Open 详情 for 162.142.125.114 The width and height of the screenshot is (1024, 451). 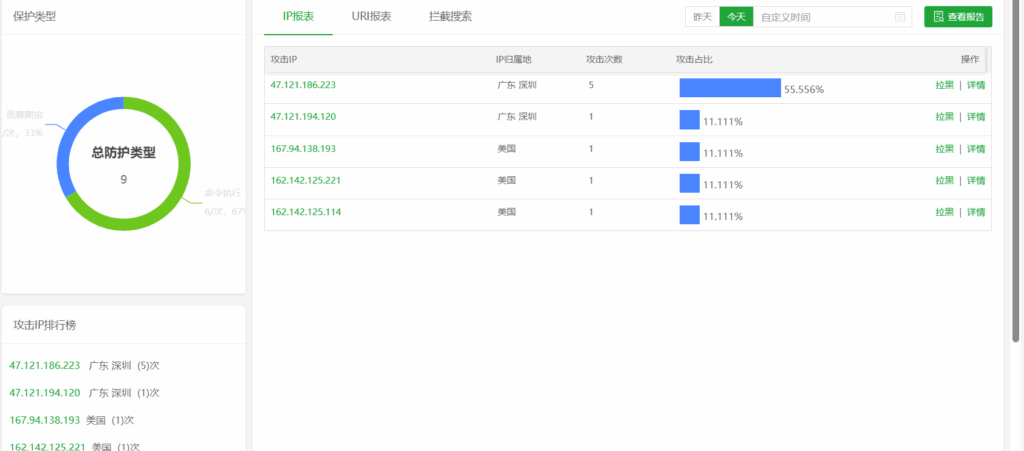[976, 212]
